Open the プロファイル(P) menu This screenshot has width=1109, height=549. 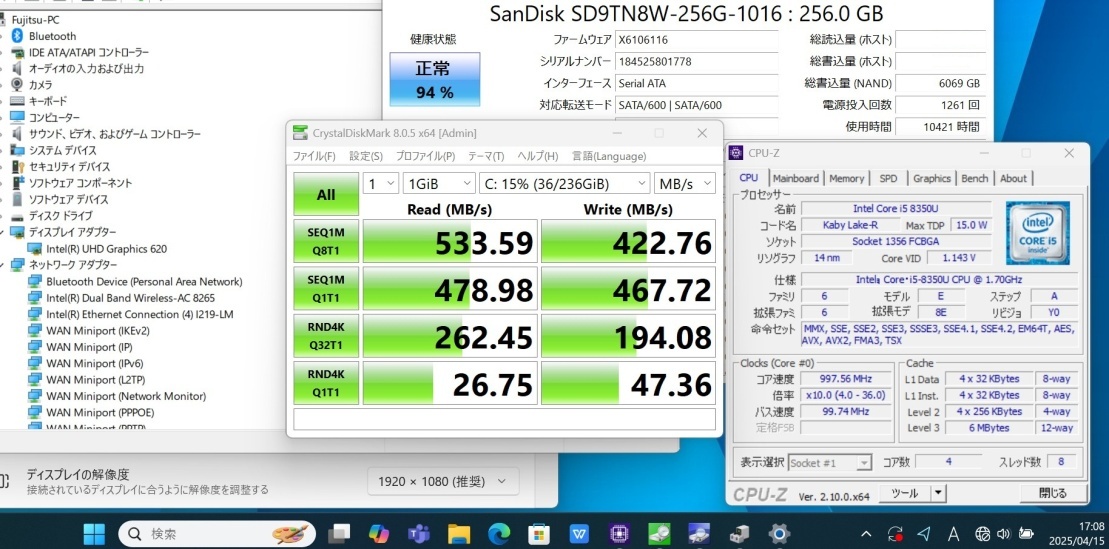[x=424, y=156]
